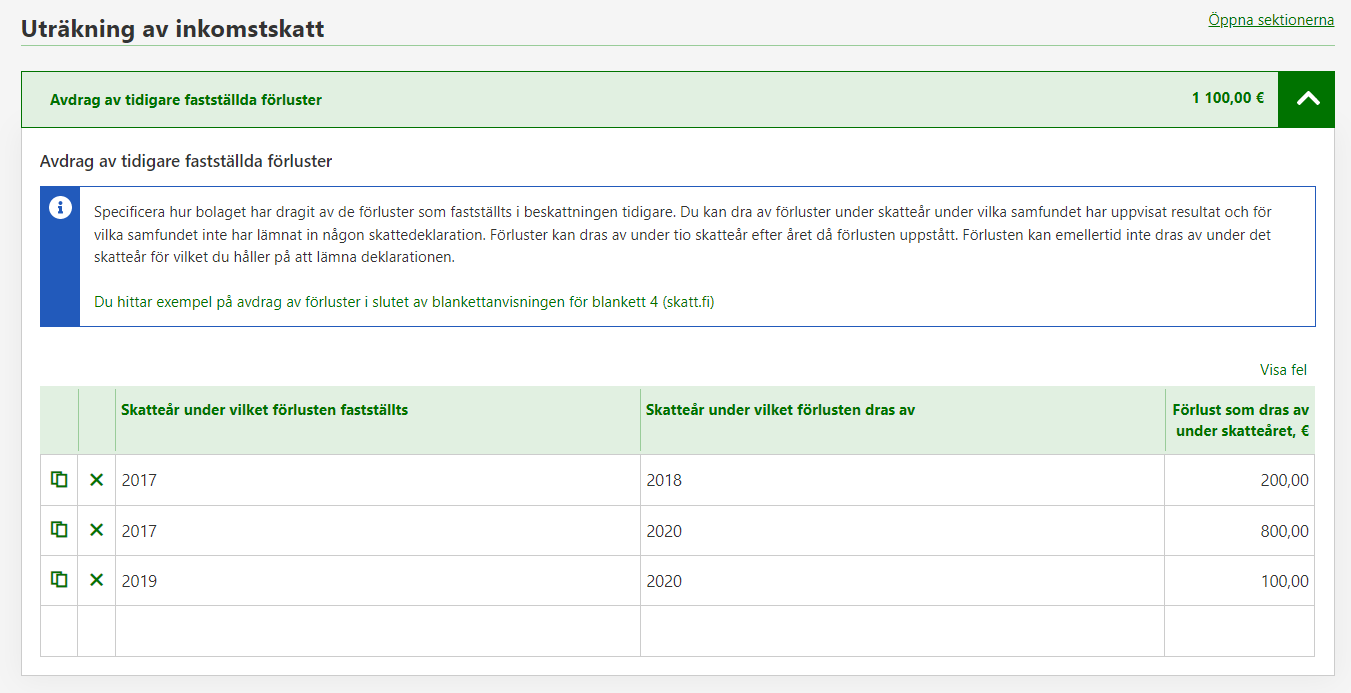This screenshot has height=693, width=1351.
Task: Copy the 2019 loss row
Action: (x=59, y=580)
